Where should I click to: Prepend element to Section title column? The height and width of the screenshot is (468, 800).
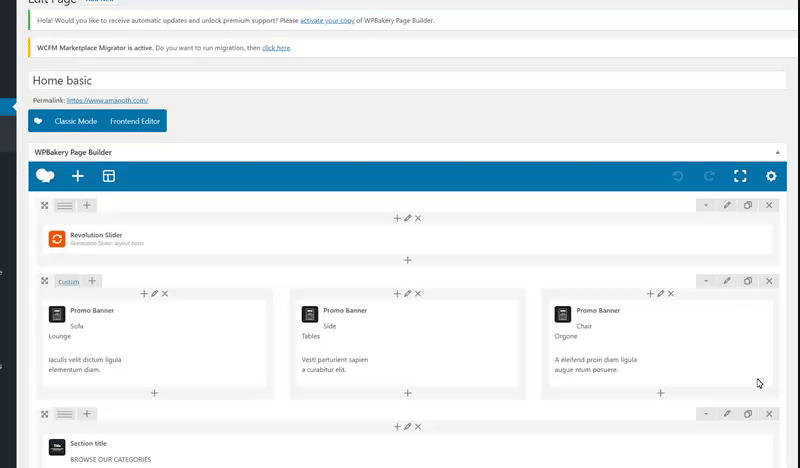click(397, 427)
